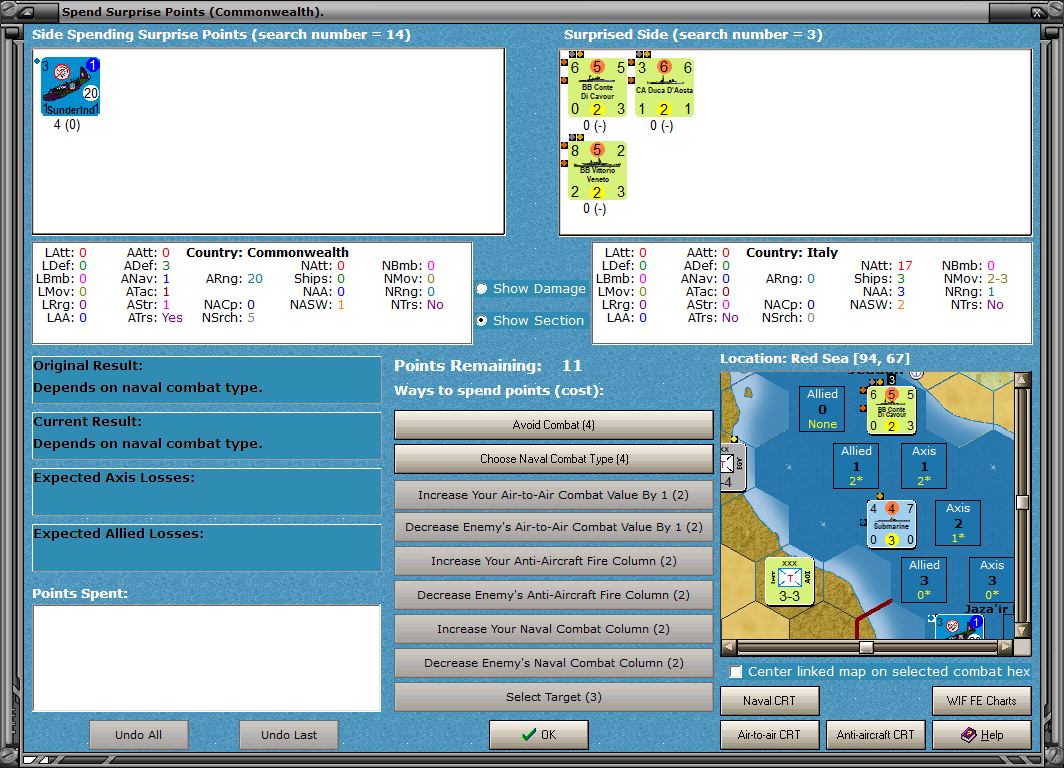Click the Axis 1 sea box section

[924, 466]
